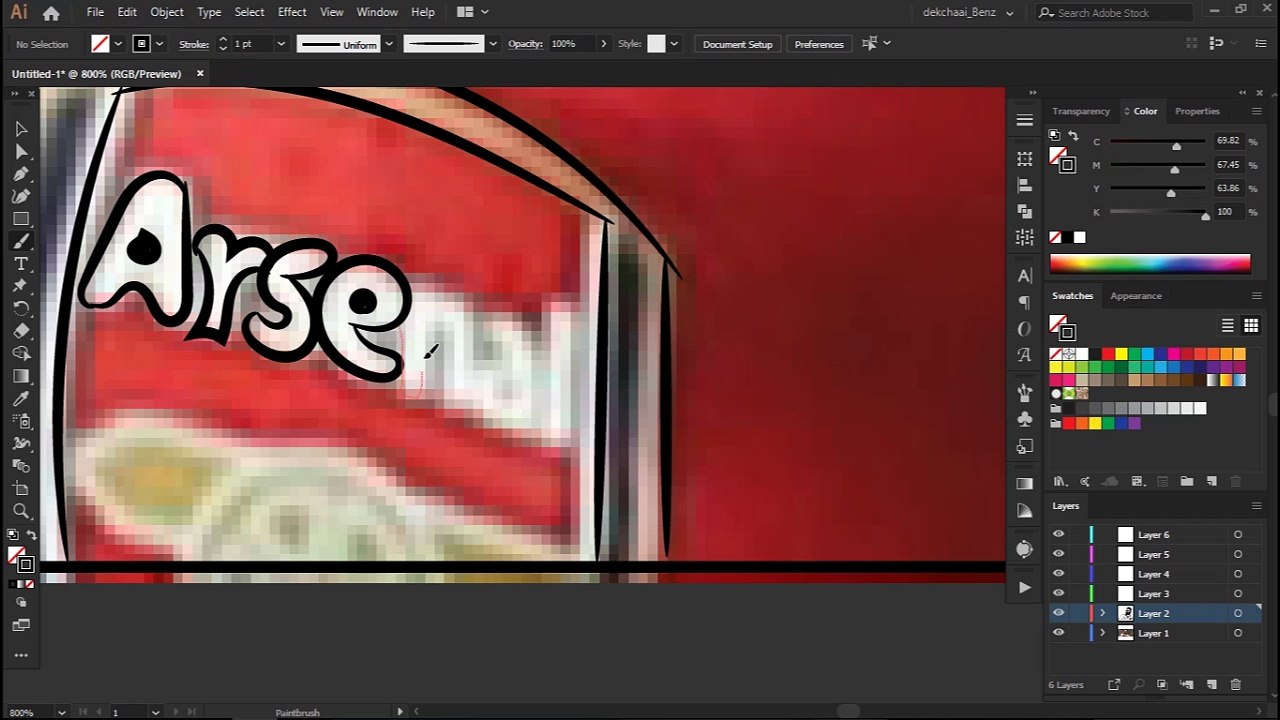1280x720 pixels.
Task: Switch to the Appearance tab
Action: point(1136,296)
